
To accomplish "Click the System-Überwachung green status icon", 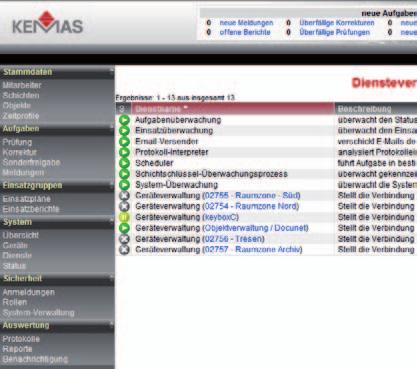I will coord(124,185).
